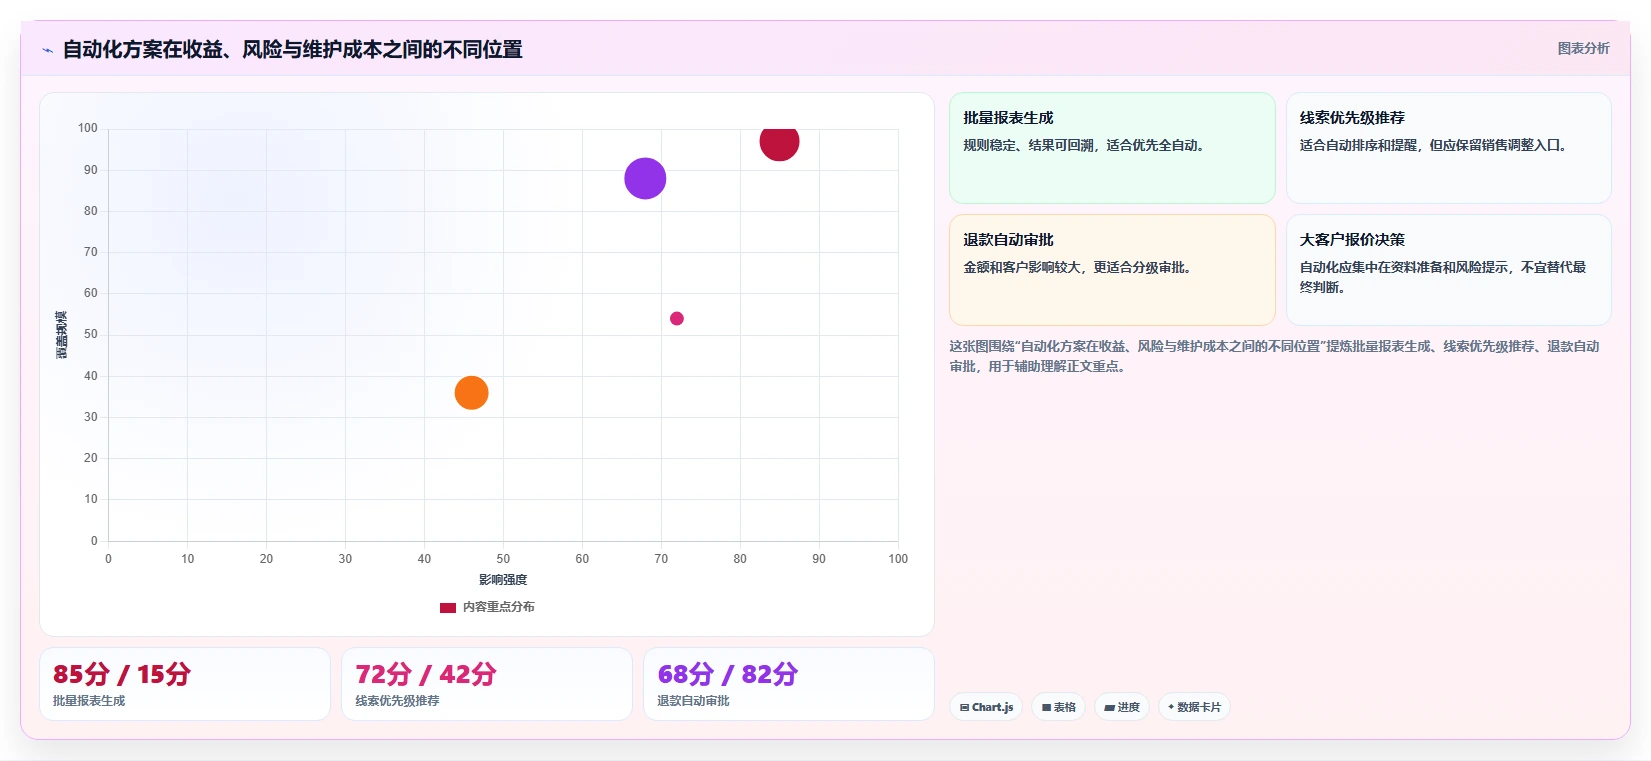Screen dimensions: 1651x761
Task: Click the purple bubble in the chart
Action: pyautogui.click(x=645, y=179)
